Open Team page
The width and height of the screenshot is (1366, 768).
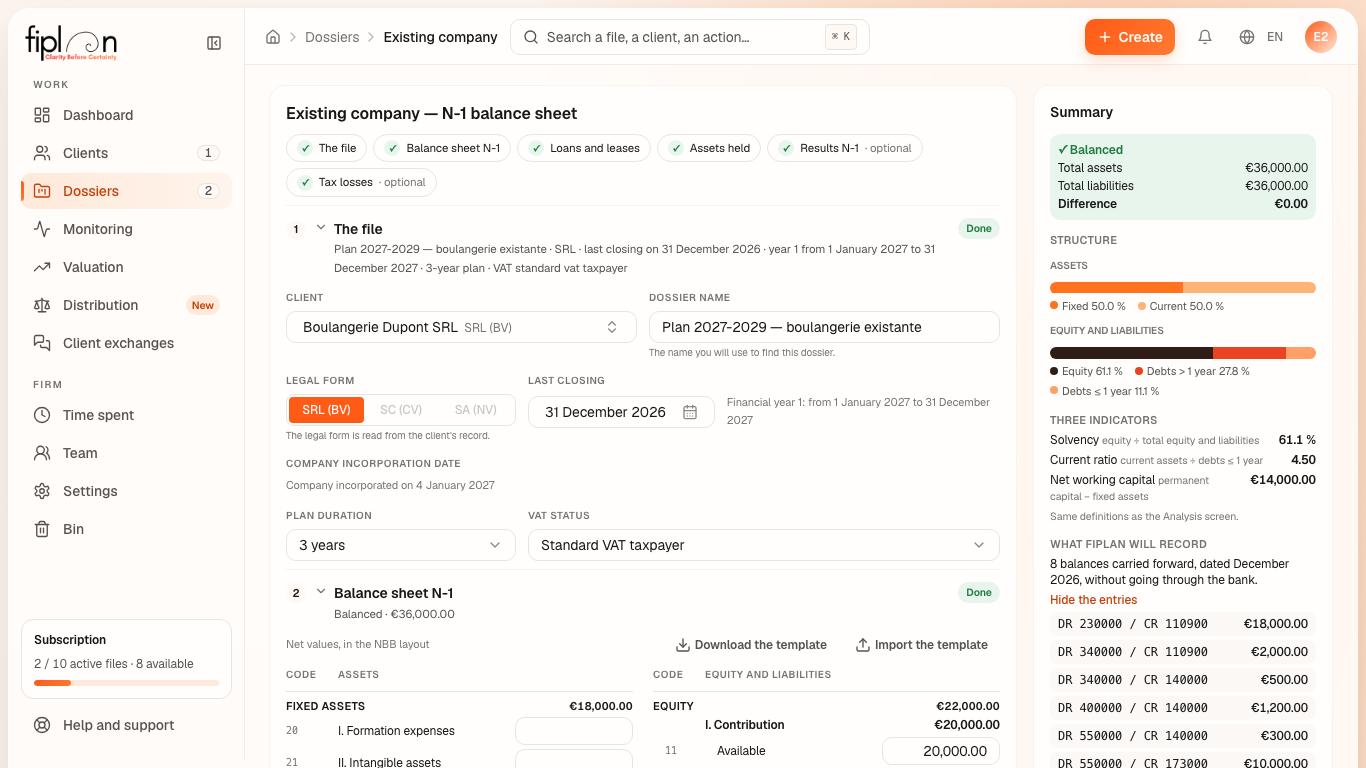[126, 453]
